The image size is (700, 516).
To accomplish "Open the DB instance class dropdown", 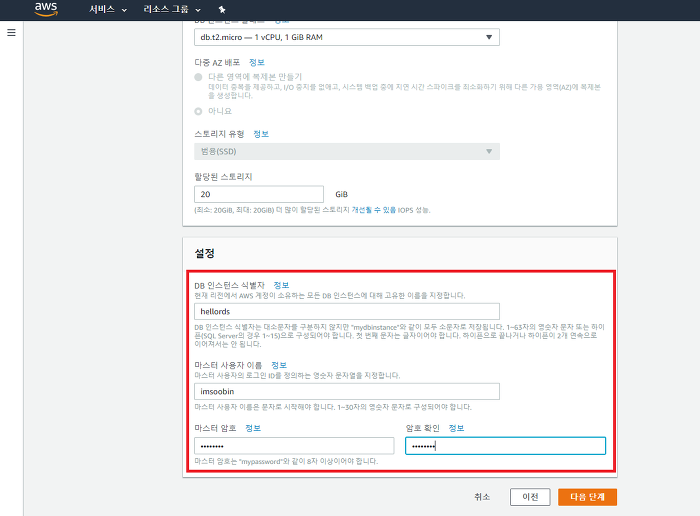I will 347,37.
